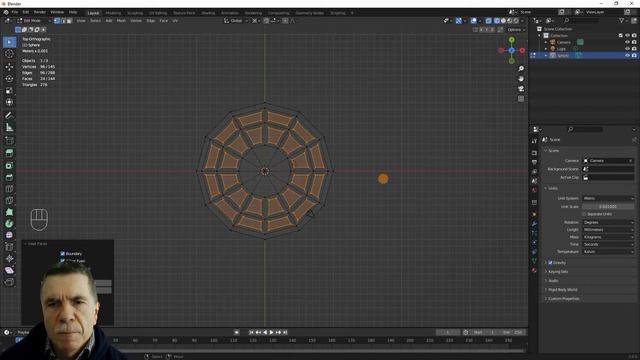The width and height of the screenshot is (640, 360).
Task: Select the Rotate tool
Action: (x=9, y=78)
